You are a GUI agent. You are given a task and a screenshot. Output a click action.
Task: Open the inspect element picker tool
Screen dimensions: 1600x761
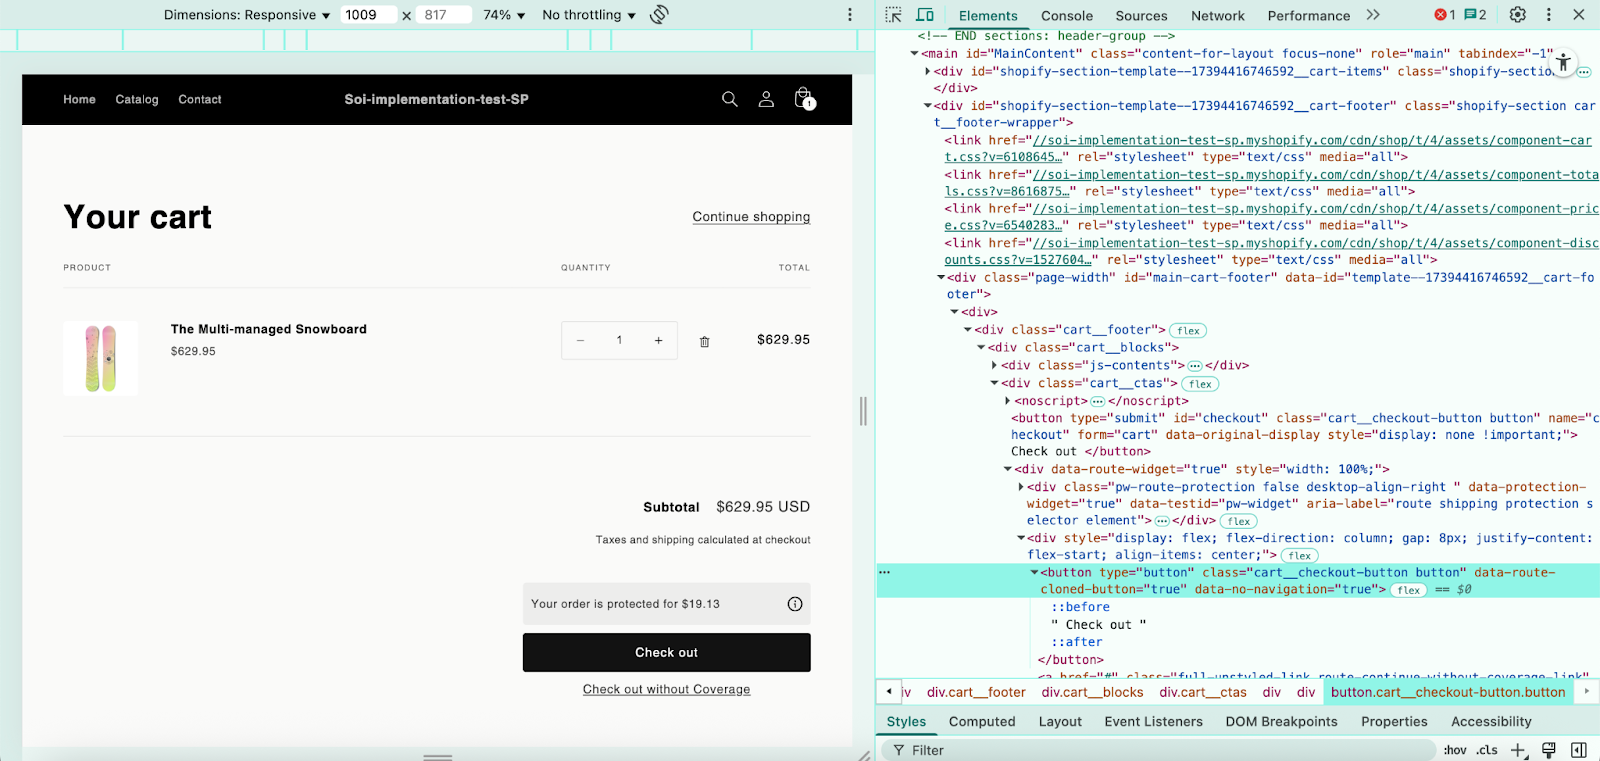894,15
